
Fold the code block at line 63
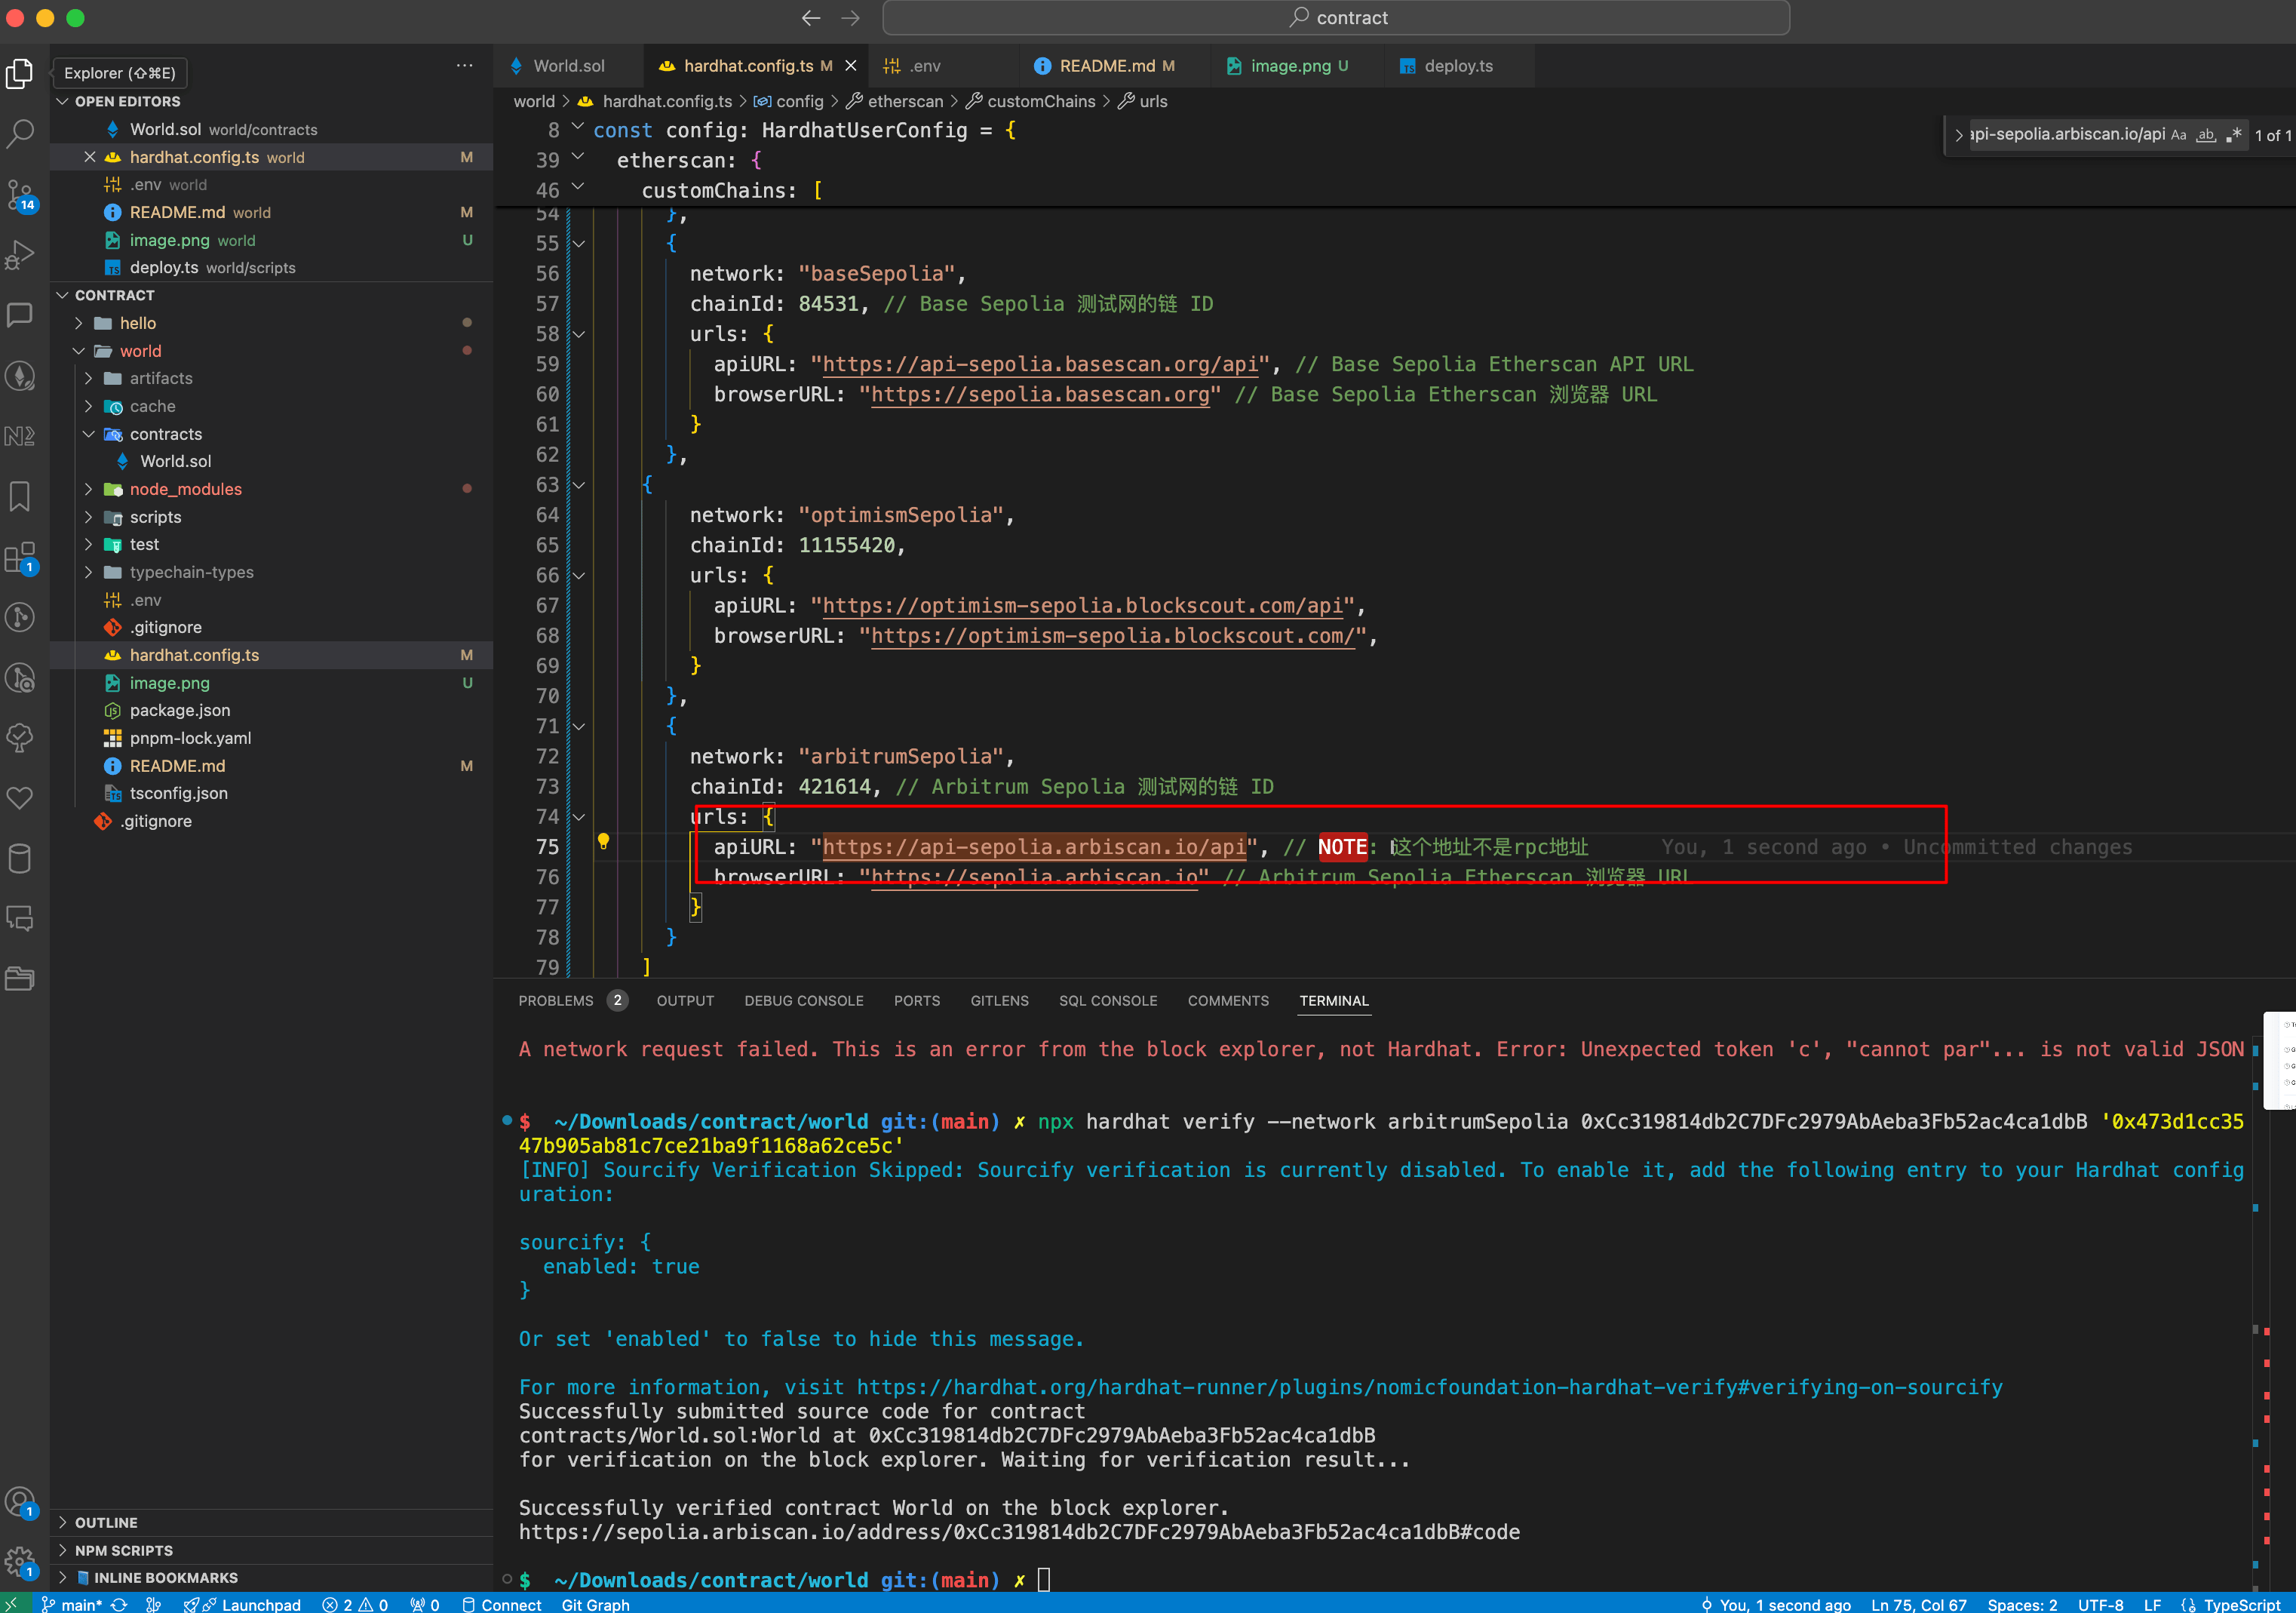[x=578, y=485]
